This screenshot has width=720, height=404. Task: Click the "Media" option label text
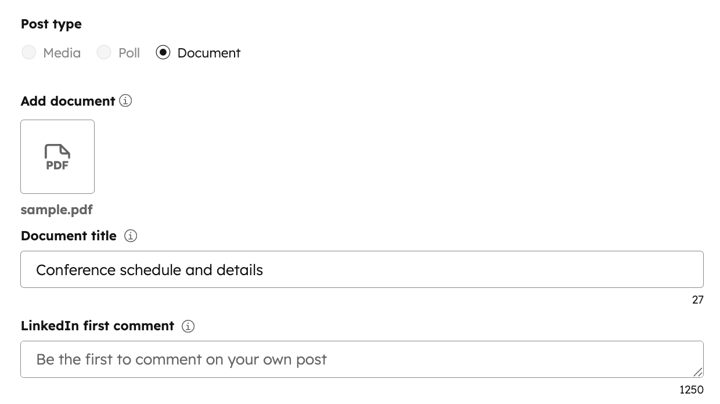pyautogui.click(x=62, y=53)
